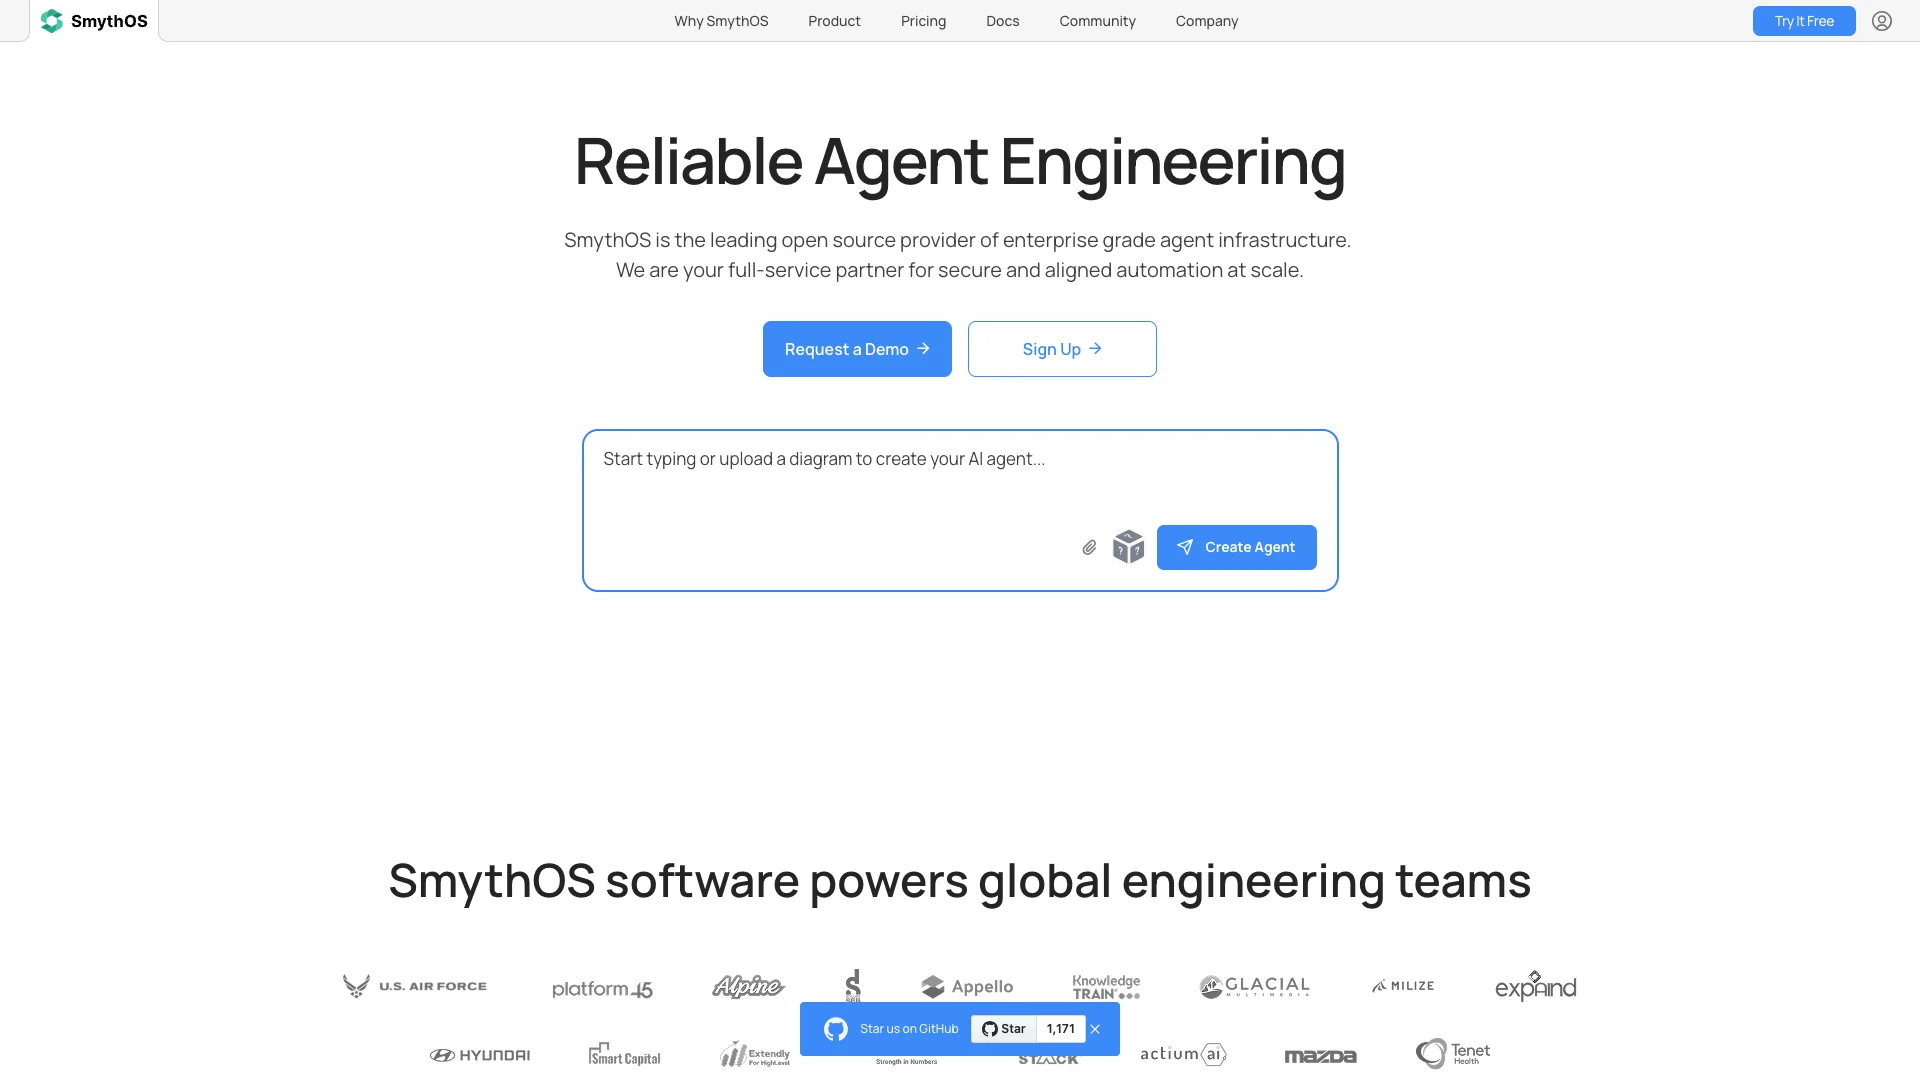Click the GitHub Star button
1920x1080 pixels.
click(1004, 1029)
